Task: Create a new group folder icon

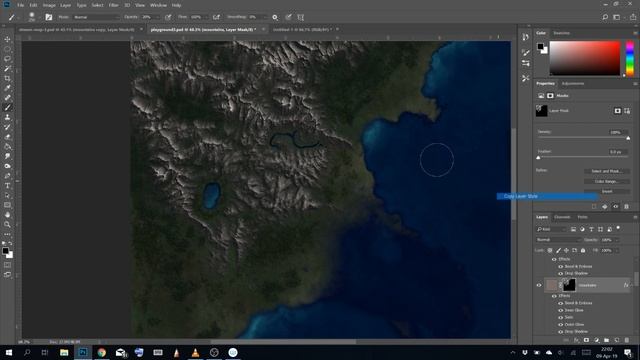Action: 607,340
